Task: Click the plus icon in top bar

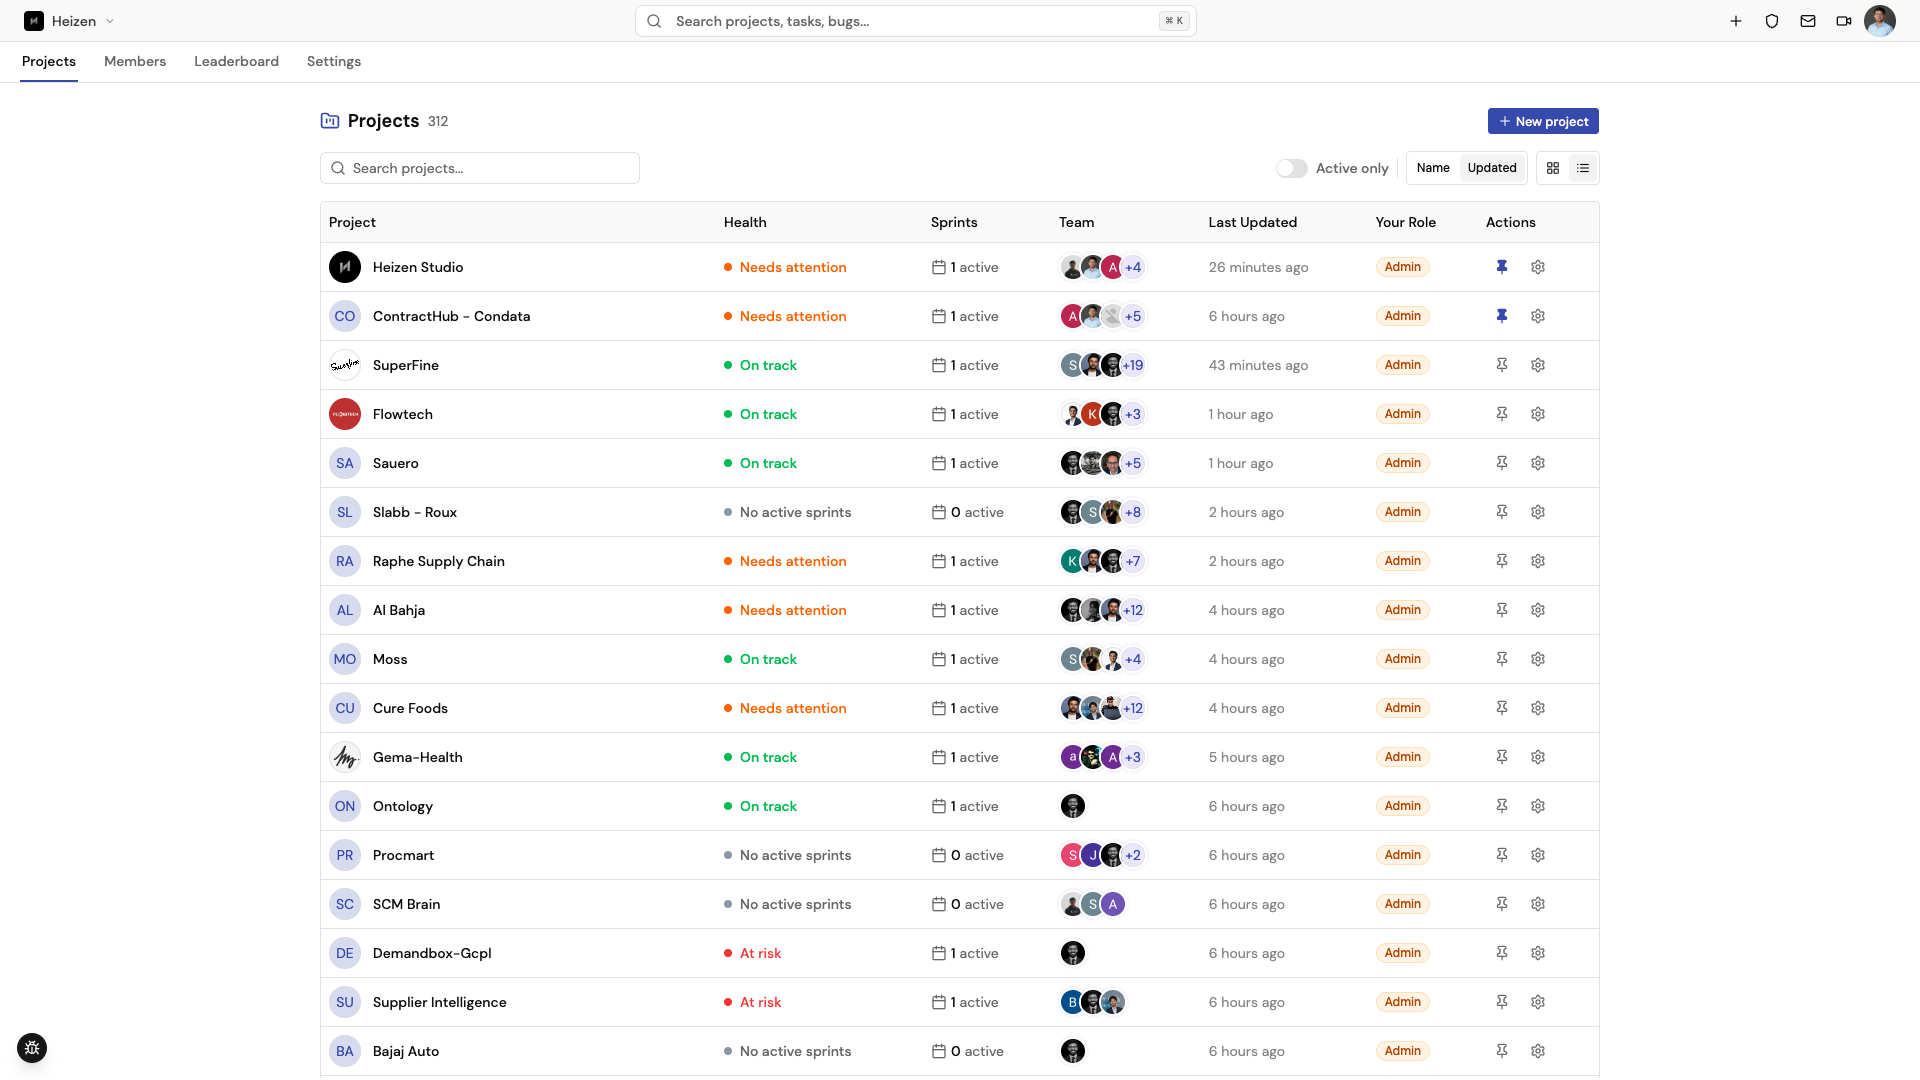Action: click(x=1736, y=21)
